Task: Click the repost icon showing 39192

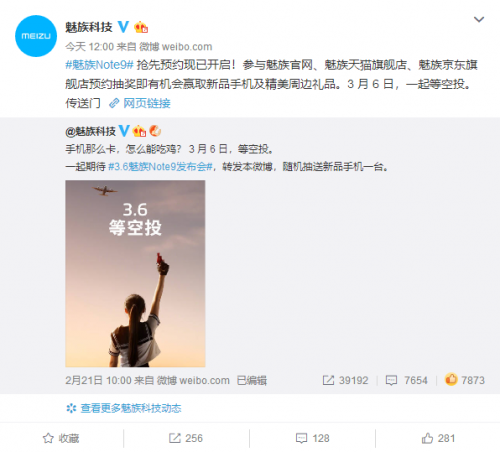Action: [328, 380]
